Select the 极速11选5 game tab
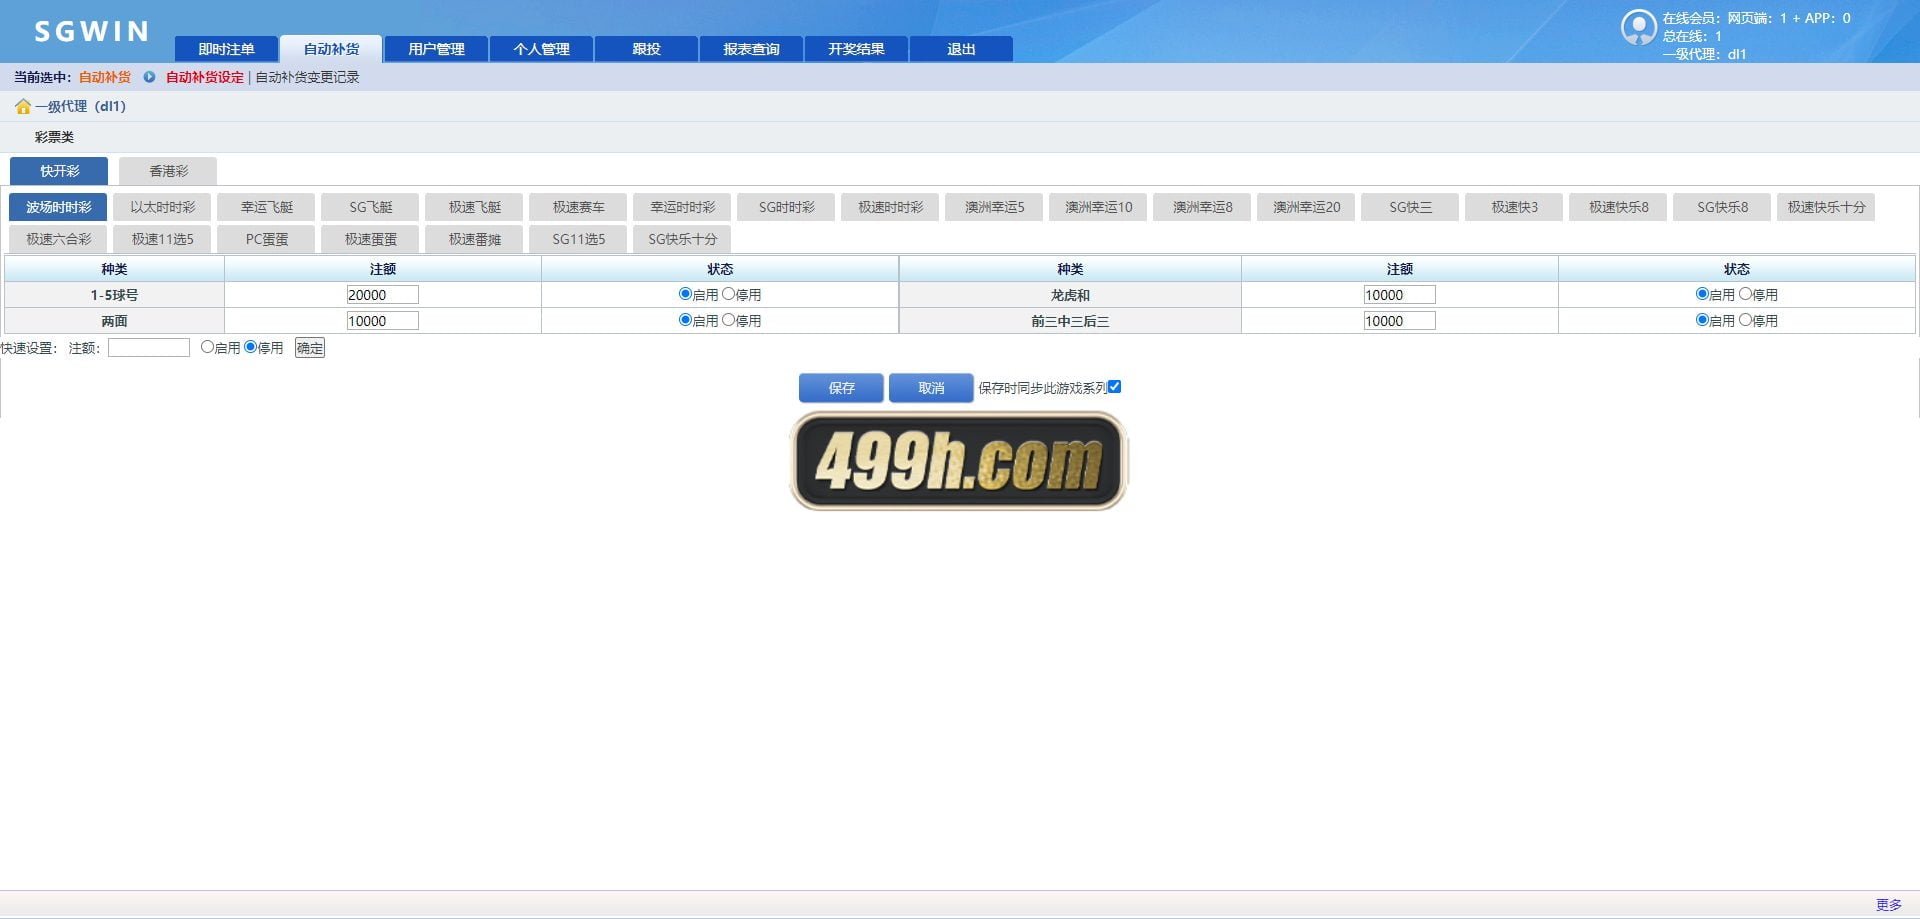 (x=162, y=239)
